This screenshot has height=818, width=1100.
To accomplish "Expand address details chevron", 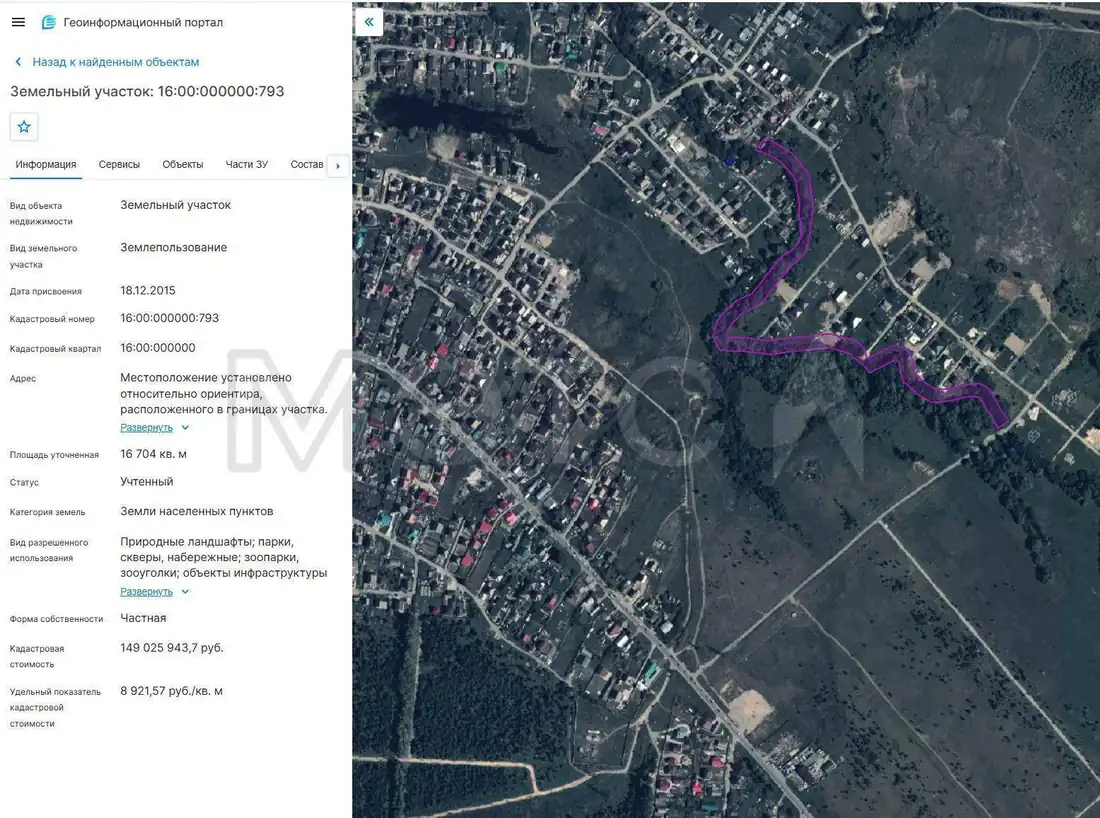I will (x=185, y=427).
